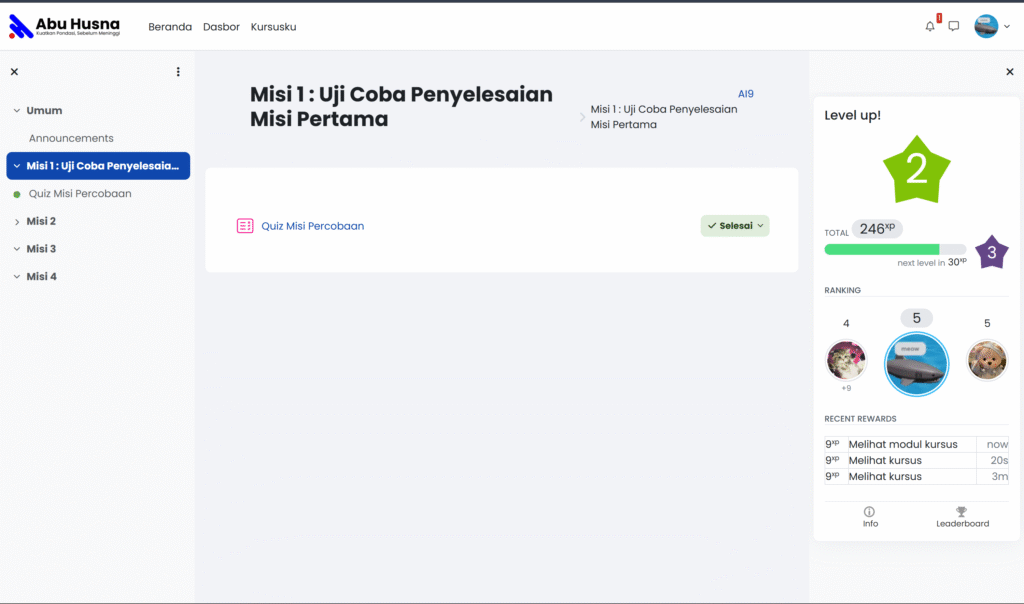Screen dimensions: 1024x604
Task: Open the course index three-dot menu
Action: 178,72
